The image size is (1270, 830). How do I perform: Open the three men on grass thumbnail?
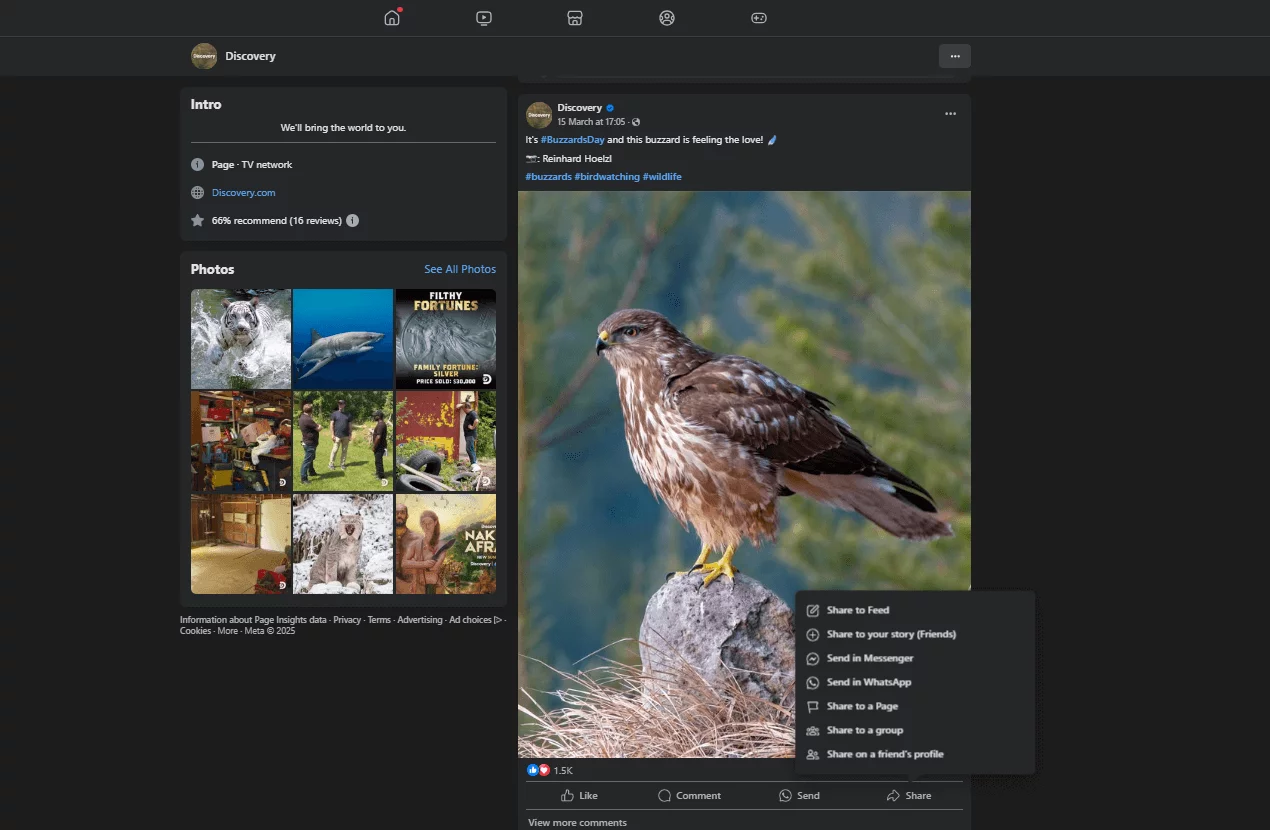(x=343, y=441)
